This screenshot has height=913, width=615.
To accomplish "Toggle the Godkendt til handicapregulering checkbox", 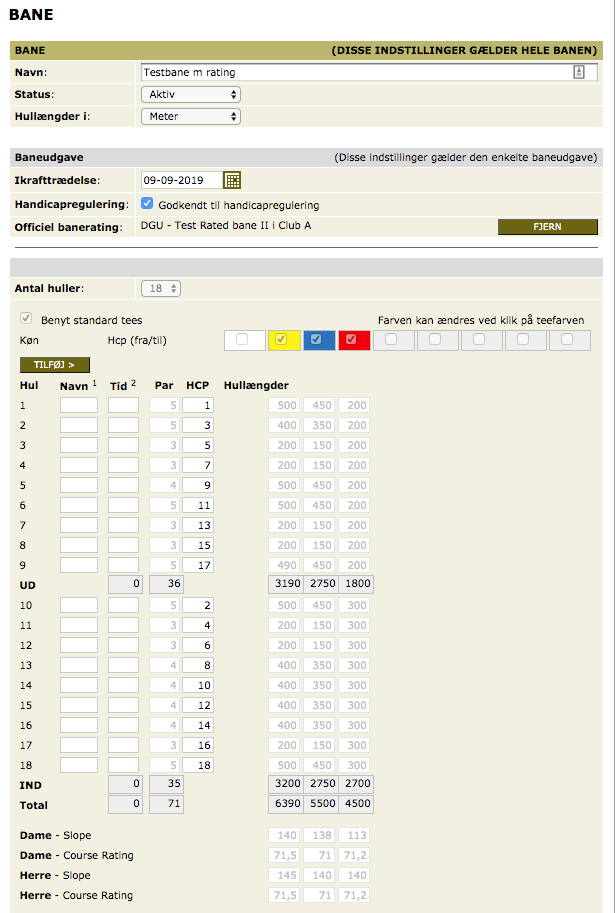I will [148, 204].
